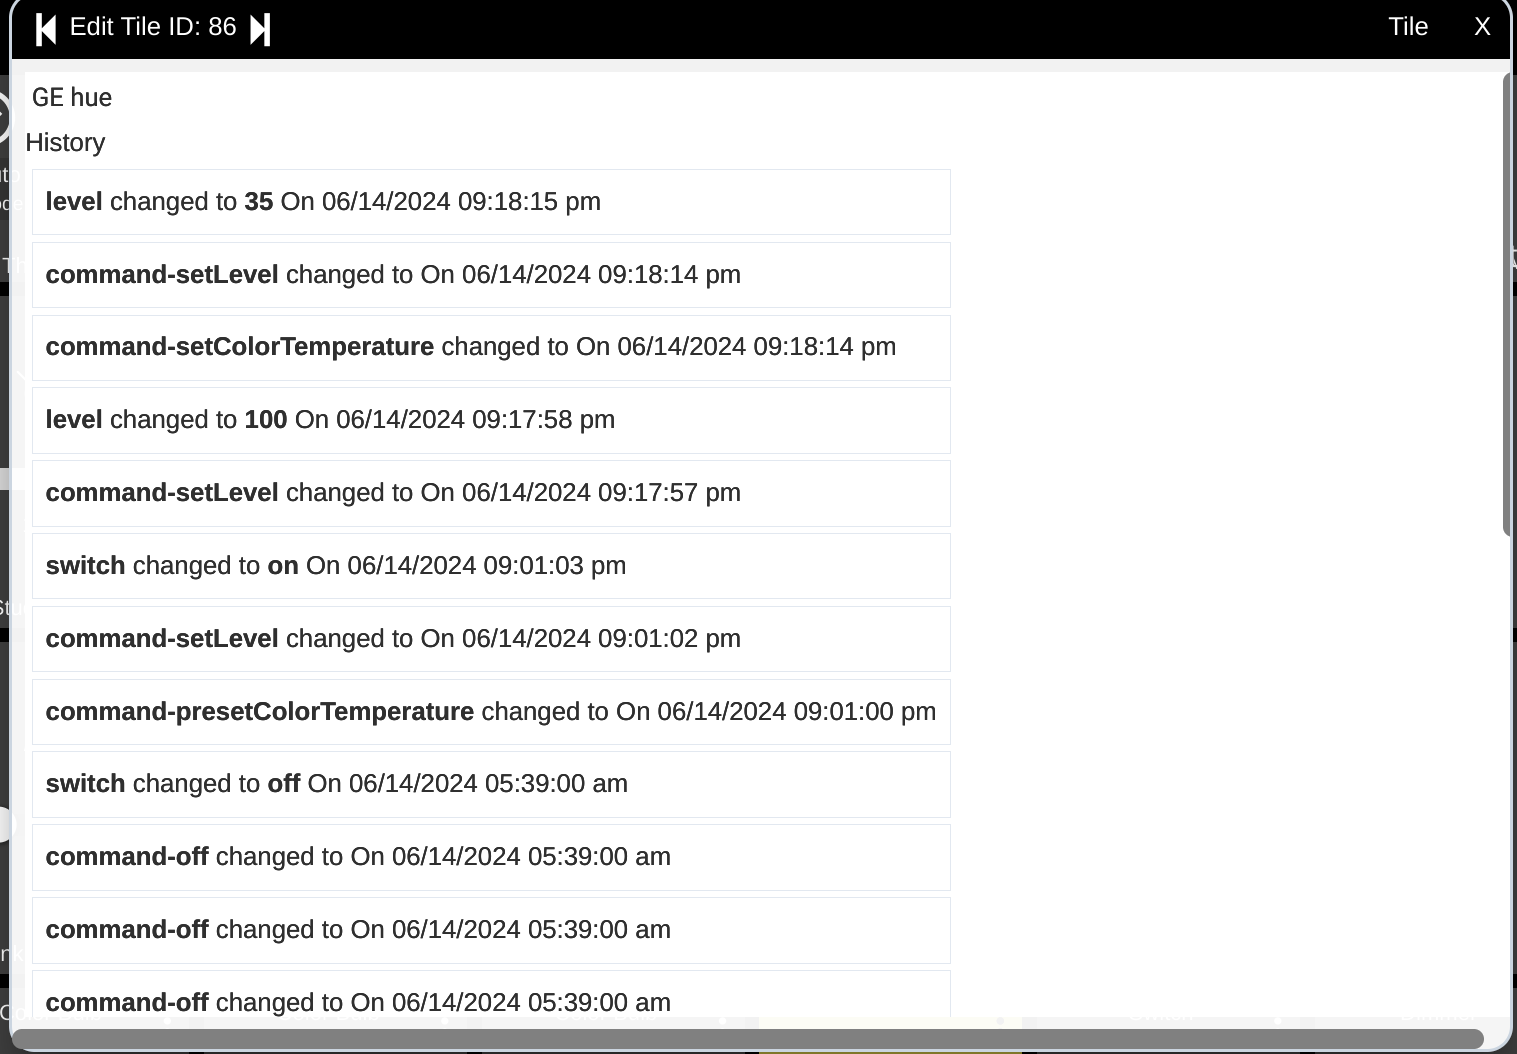This screenshot has width=1517, height=1054.
Task: Select the bottom 'command-off' history entry
Action: [490, 1000]
